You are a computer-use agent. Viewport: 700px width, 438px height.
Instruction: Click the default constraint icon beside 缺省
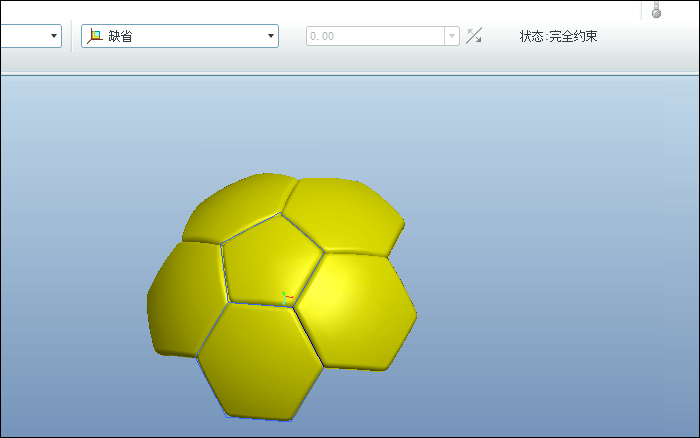point(95,36)
